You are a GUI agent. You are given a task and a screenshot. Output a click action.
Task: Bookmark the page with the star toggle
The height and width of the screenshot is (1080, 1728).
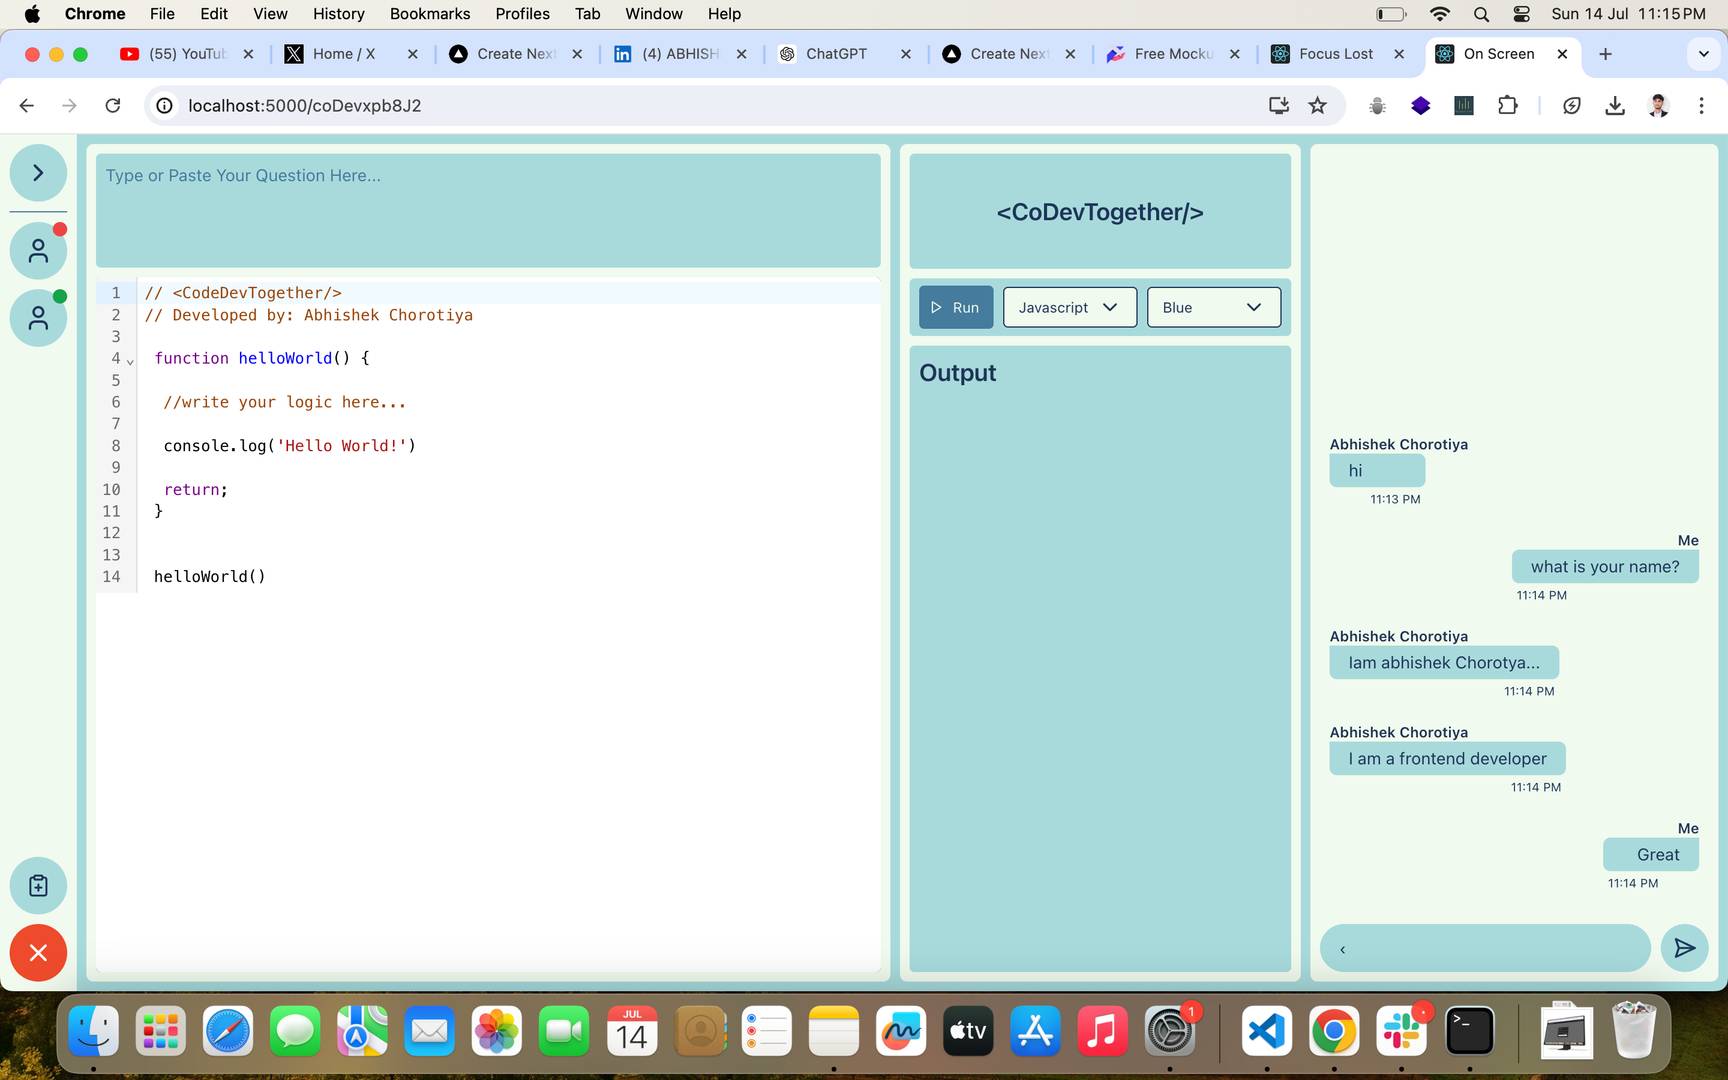click(x=1318, y=105)
